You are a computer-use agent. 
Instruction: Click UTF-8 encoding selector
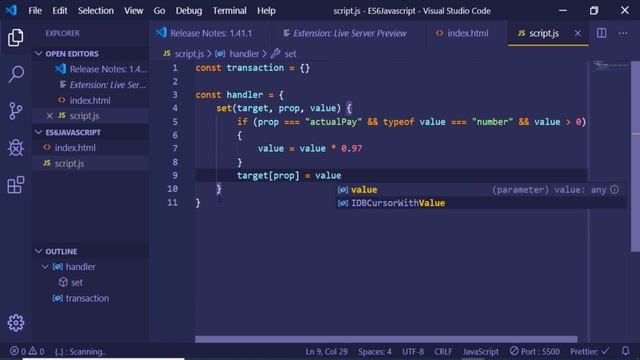point(413,351)
